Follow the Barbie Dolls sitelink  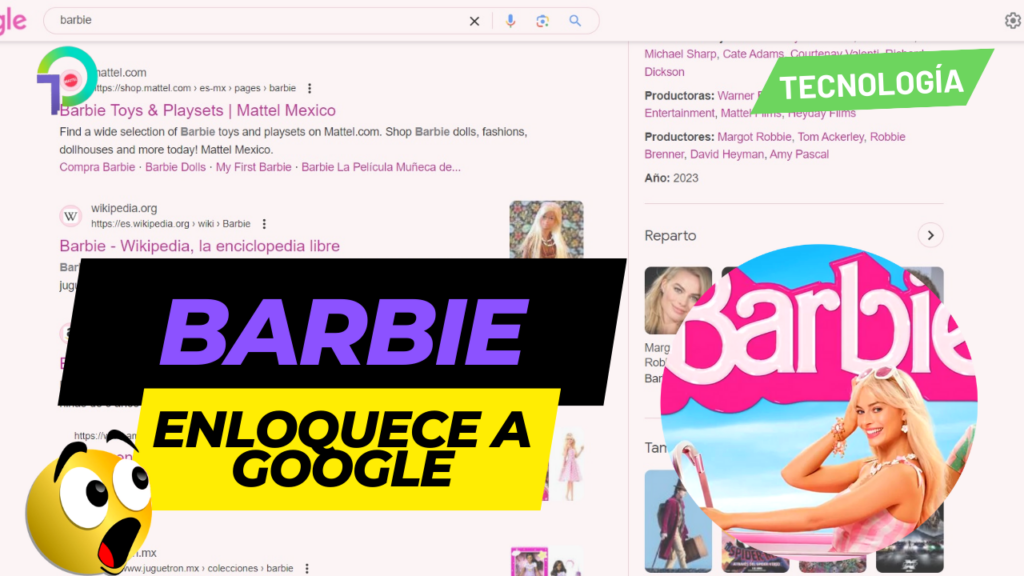coord(175,167)
